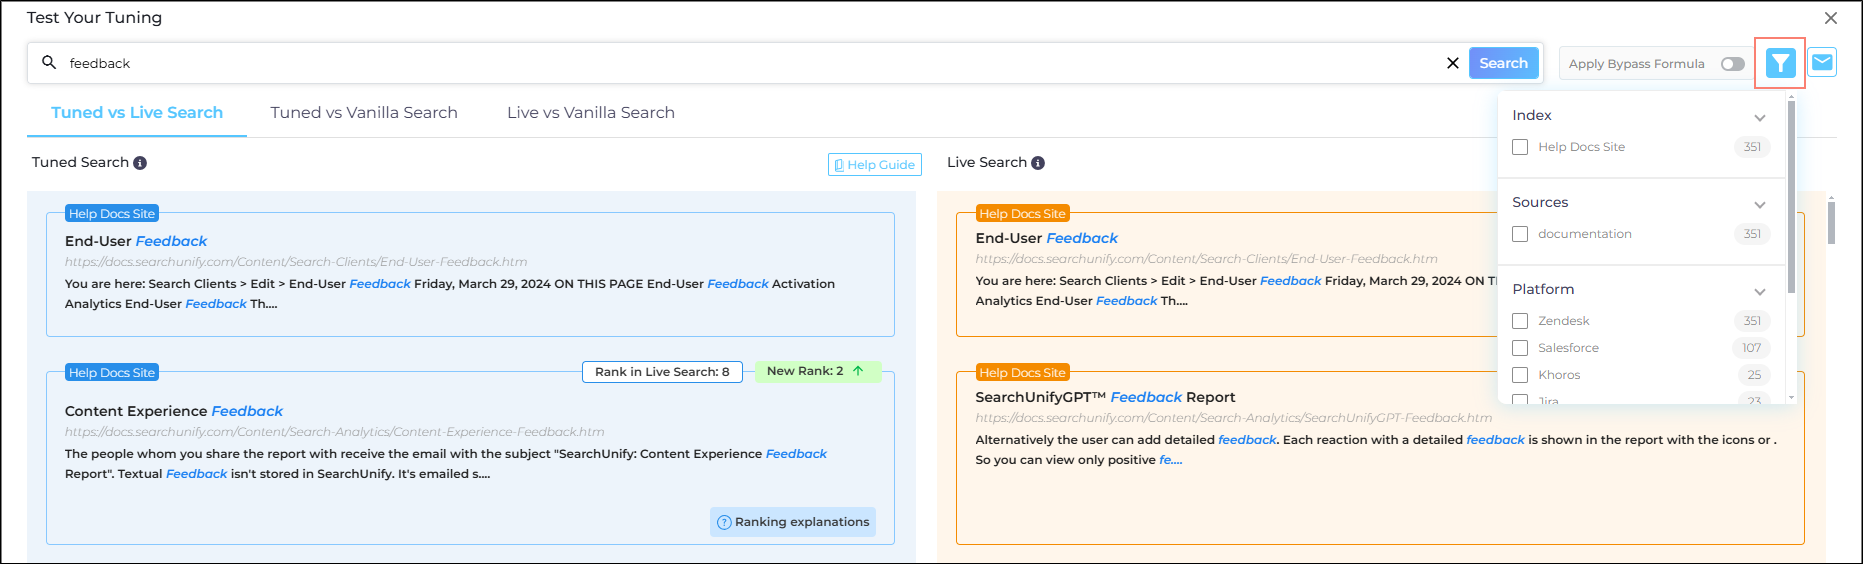The height and width of the screenshot is (564, 1863).
Task: Click the blue envelope email icon
Action: (x=1822, y=63)
